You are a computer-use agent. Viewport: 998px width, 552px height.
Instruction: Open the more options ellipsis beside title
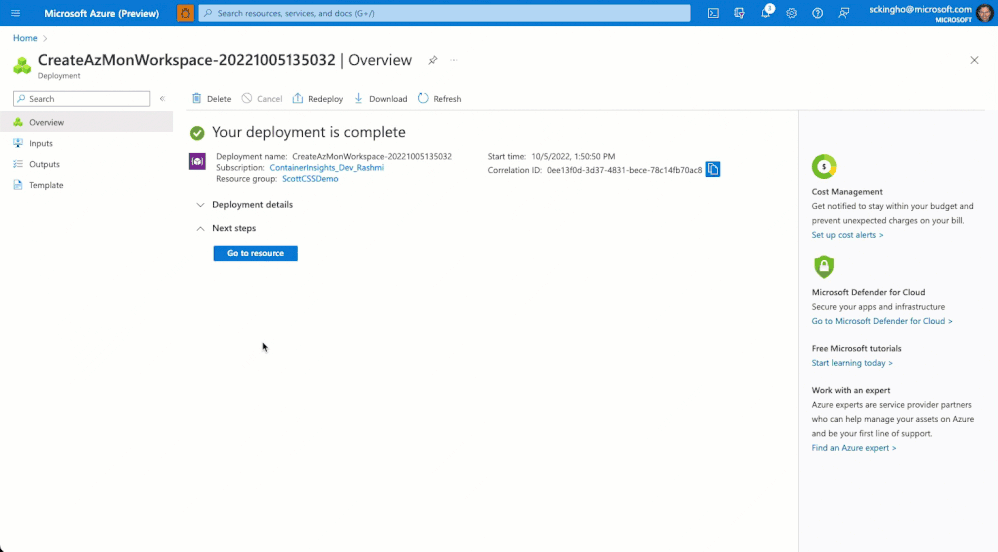pyautogui.click(x=454, y=60)
